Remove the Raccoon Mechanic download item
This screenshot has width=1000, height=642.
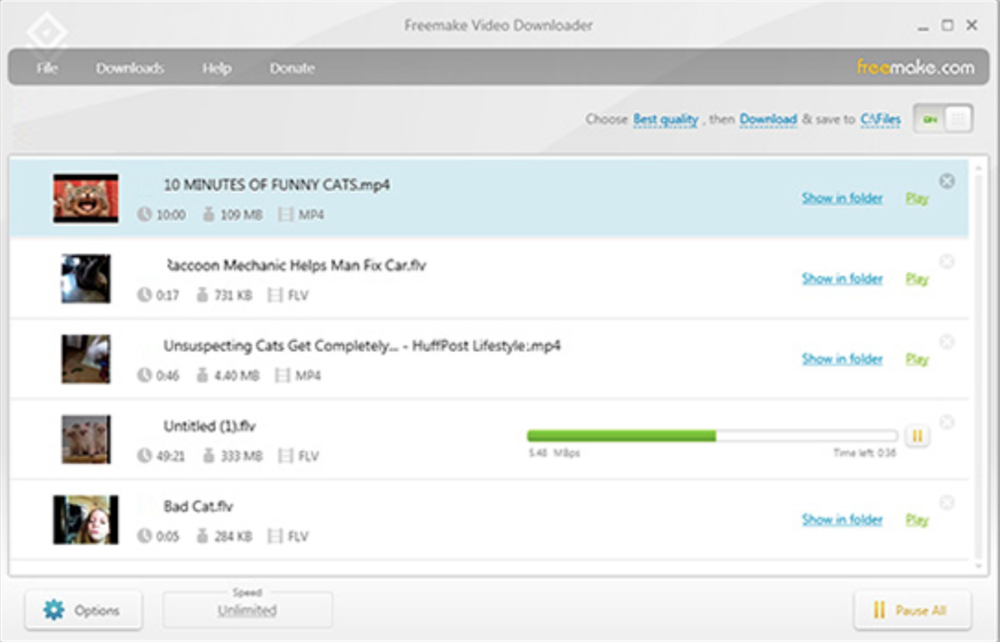coord(946,262)
